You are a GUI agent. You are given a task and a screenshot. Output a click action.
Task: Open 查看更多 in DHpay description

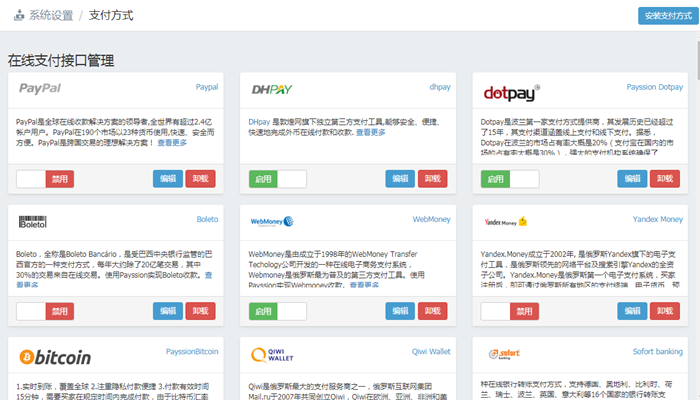point(371,132)
